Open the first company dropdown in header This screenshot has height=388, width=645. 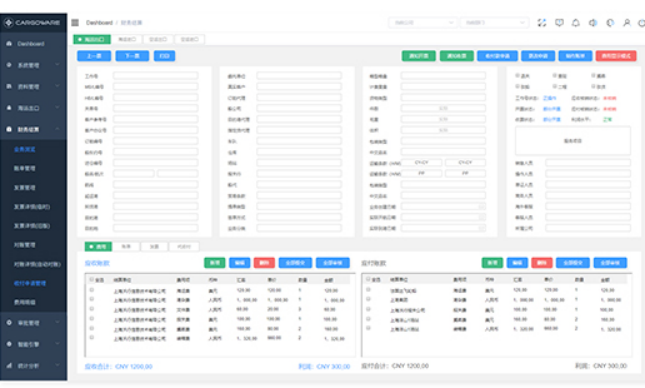(x=422, y=23)
